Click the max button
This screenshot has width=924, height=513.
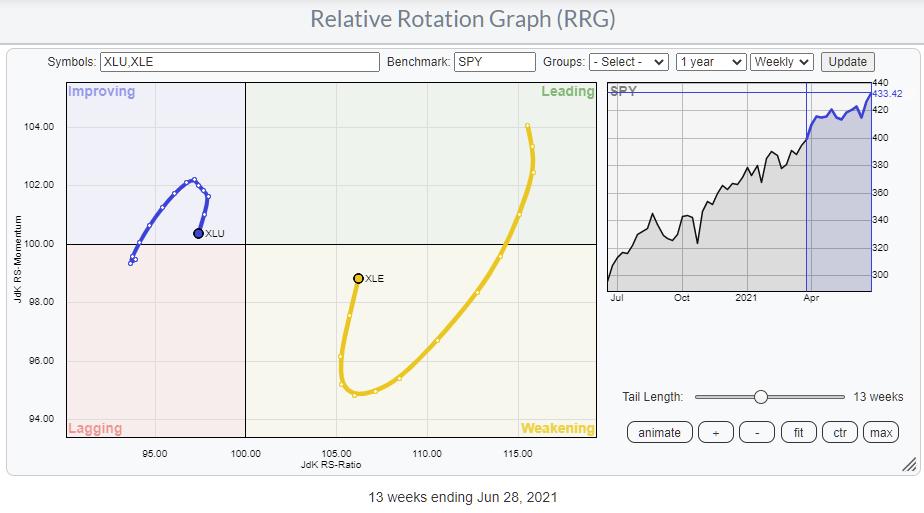pyautogui.click(x=880, y=432)
